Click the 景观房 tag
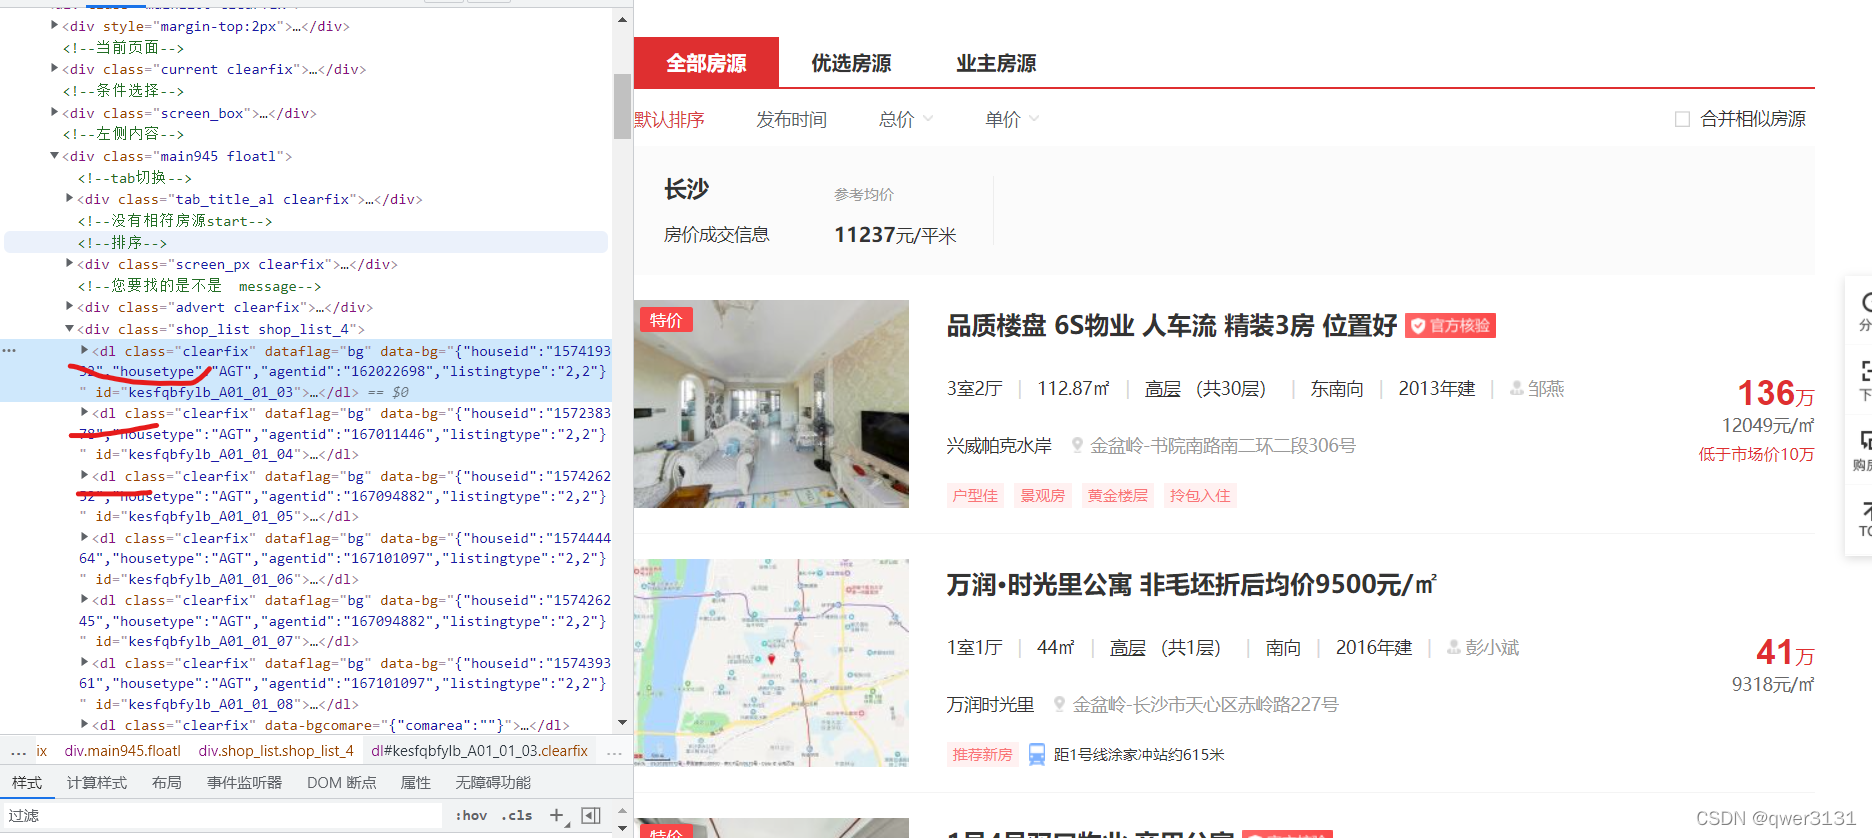Image resolution: width=1872 pixels, height=838 pixels. click(x=1042, y=495)
